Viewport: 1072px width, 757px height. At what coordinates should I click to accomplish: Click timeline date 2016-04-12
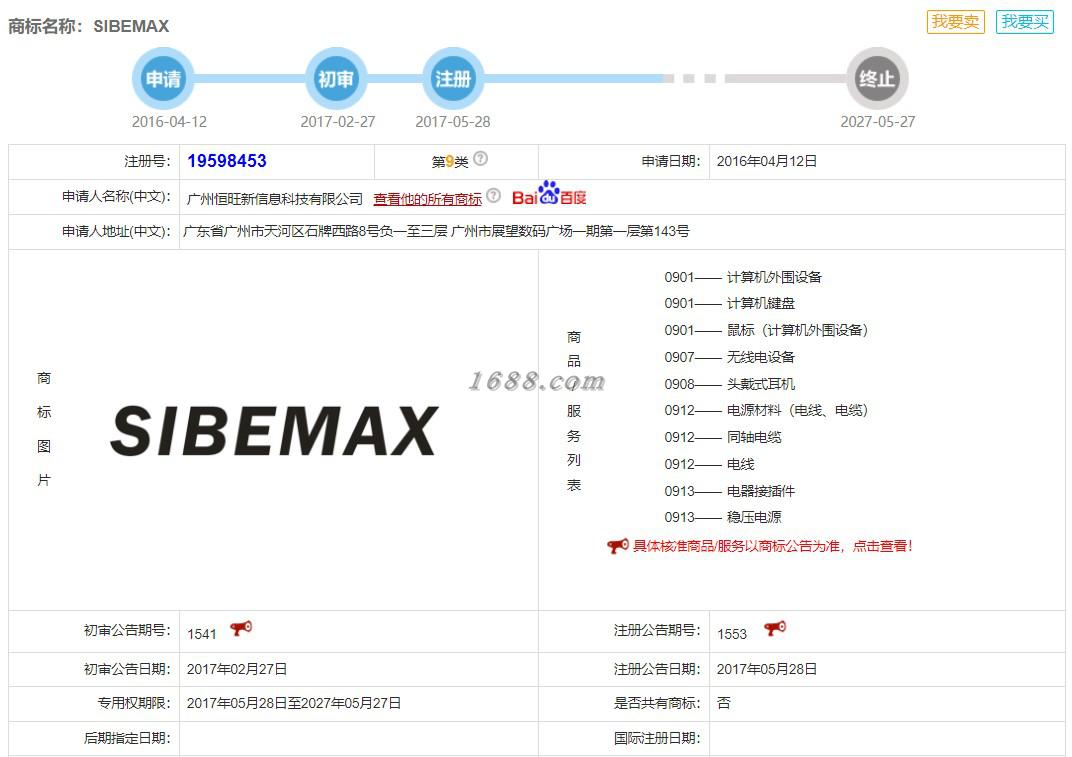169,122
